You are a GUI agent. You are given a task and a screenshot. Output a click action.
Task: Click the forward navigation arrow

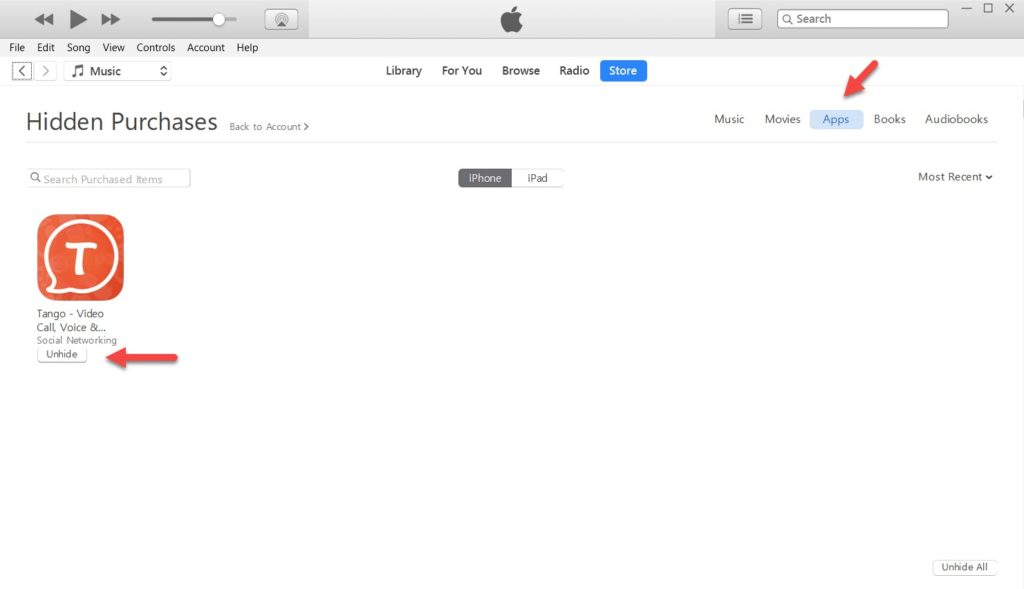[46, 71]
